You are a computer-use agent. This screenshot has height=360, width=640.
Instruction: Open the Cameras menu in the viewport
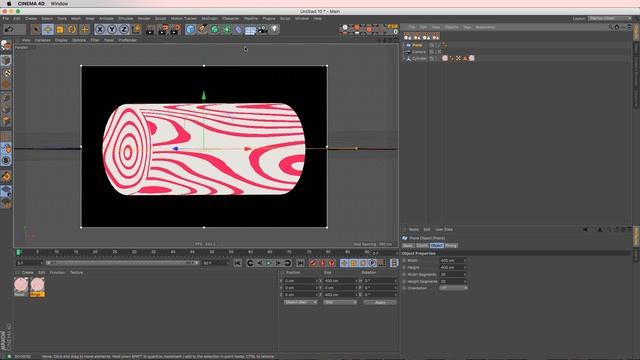click(x=42, y=40)
